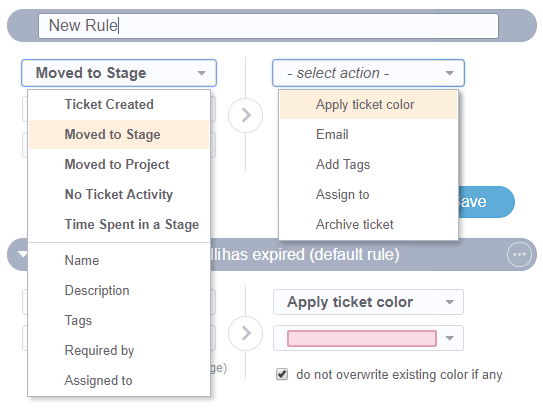Choose Time Spent in a Stage option
This screenshot has height=414, width=543.
tap(119, 224)
